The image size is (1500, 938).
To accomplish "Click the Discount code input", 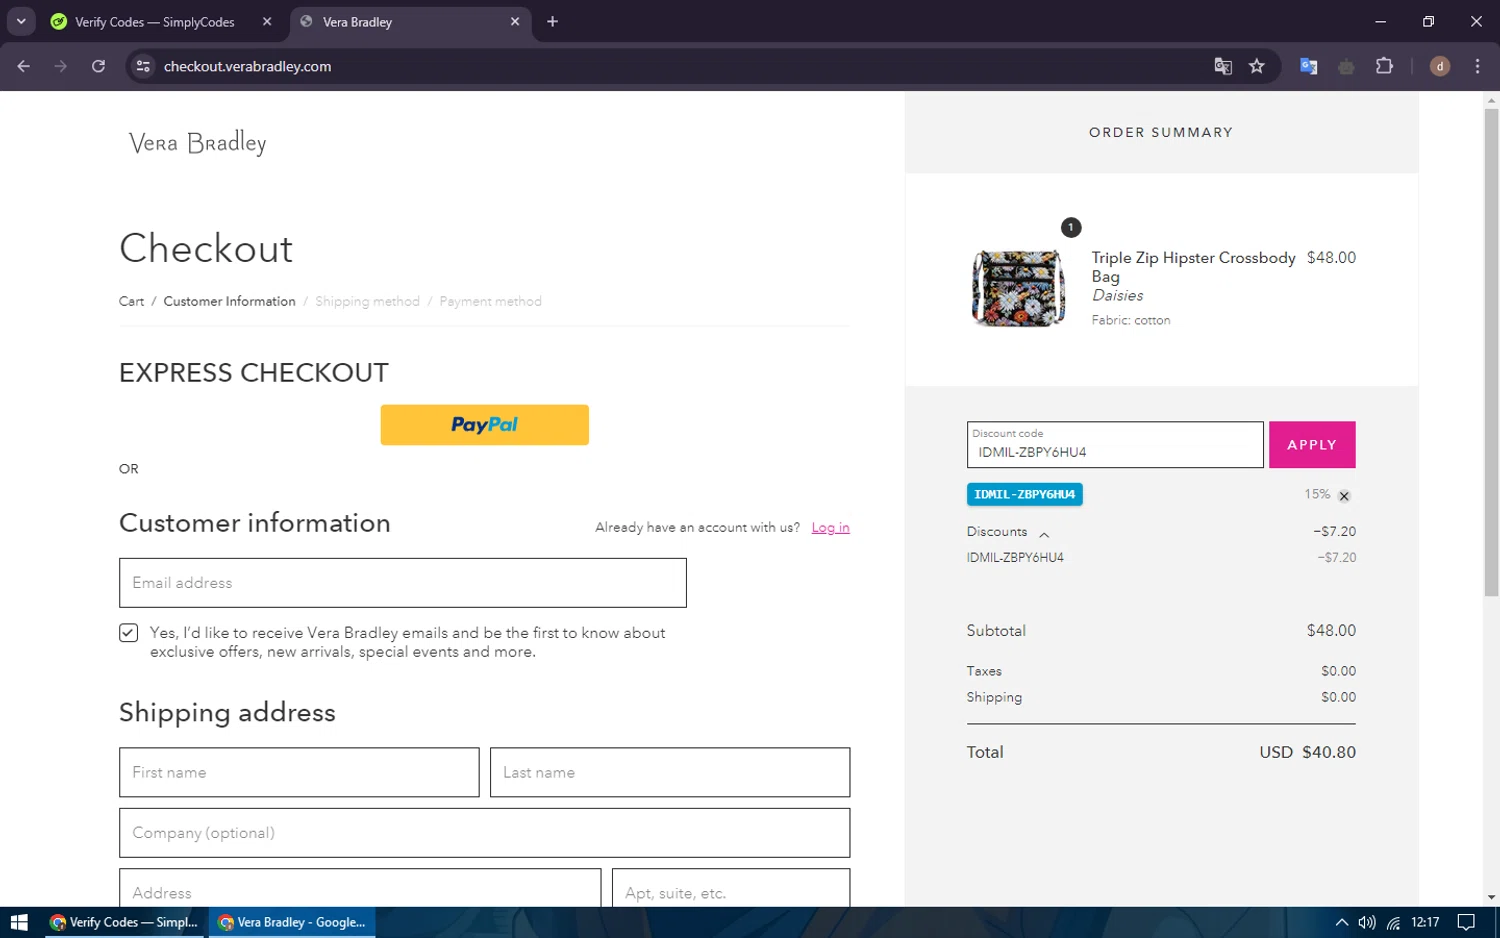I will pyautogui.click(x=1115, y=445).
